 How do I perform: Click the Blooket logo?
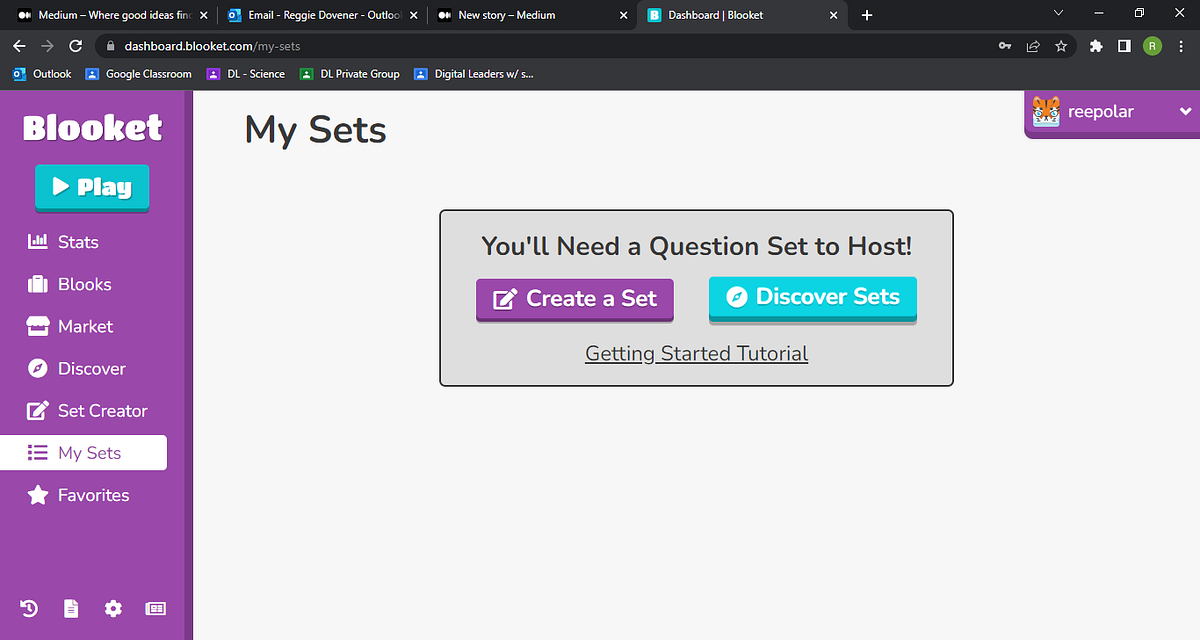(x=92, y=127)
